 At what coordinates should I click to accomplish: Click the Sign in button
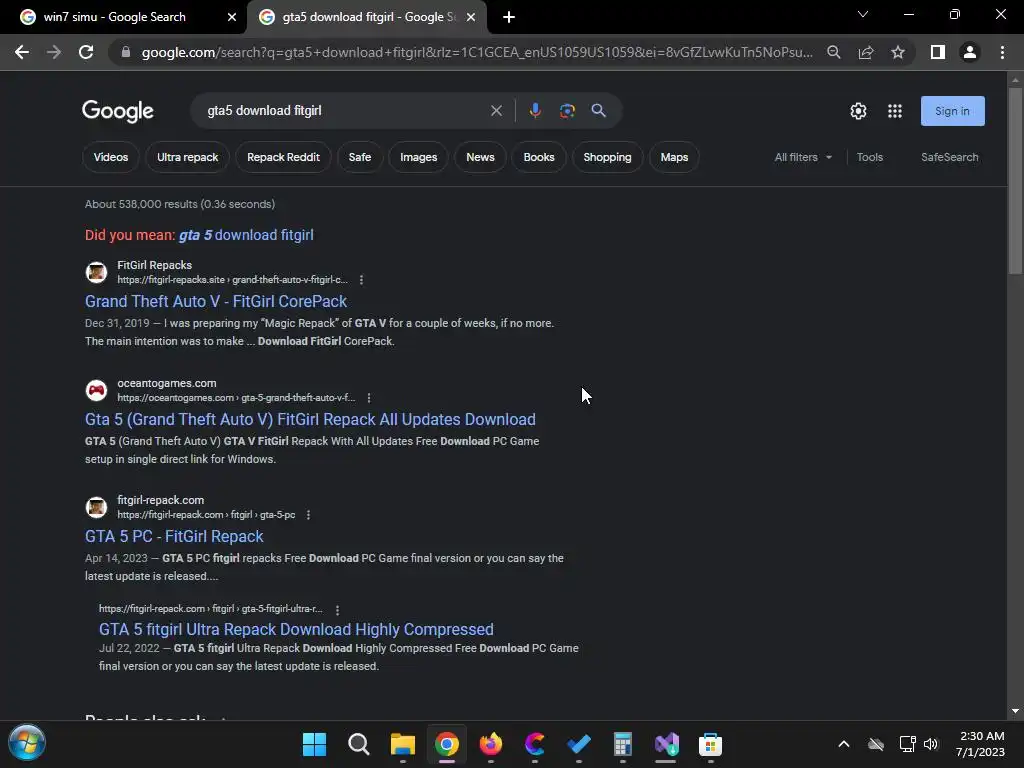(953, 111)
